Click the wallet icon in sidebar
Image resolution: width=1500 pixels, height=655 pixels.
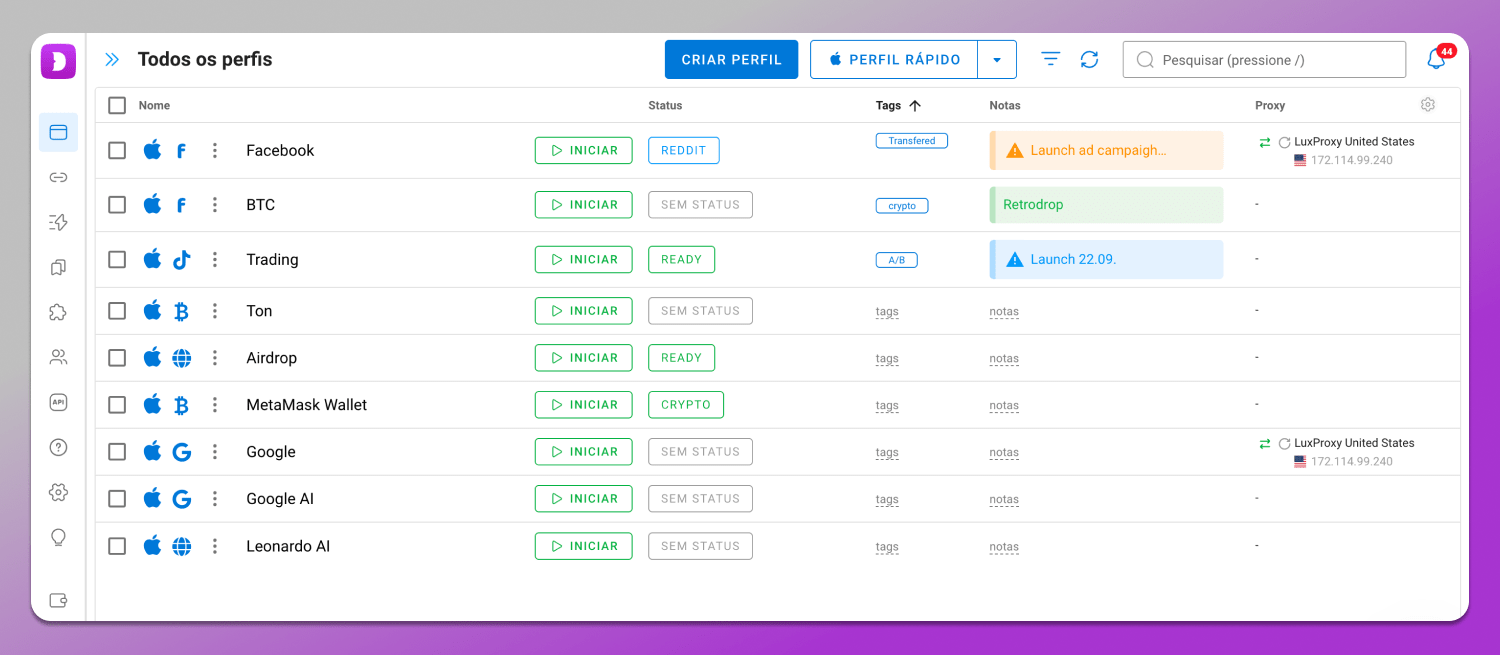[x=58, y=600]
